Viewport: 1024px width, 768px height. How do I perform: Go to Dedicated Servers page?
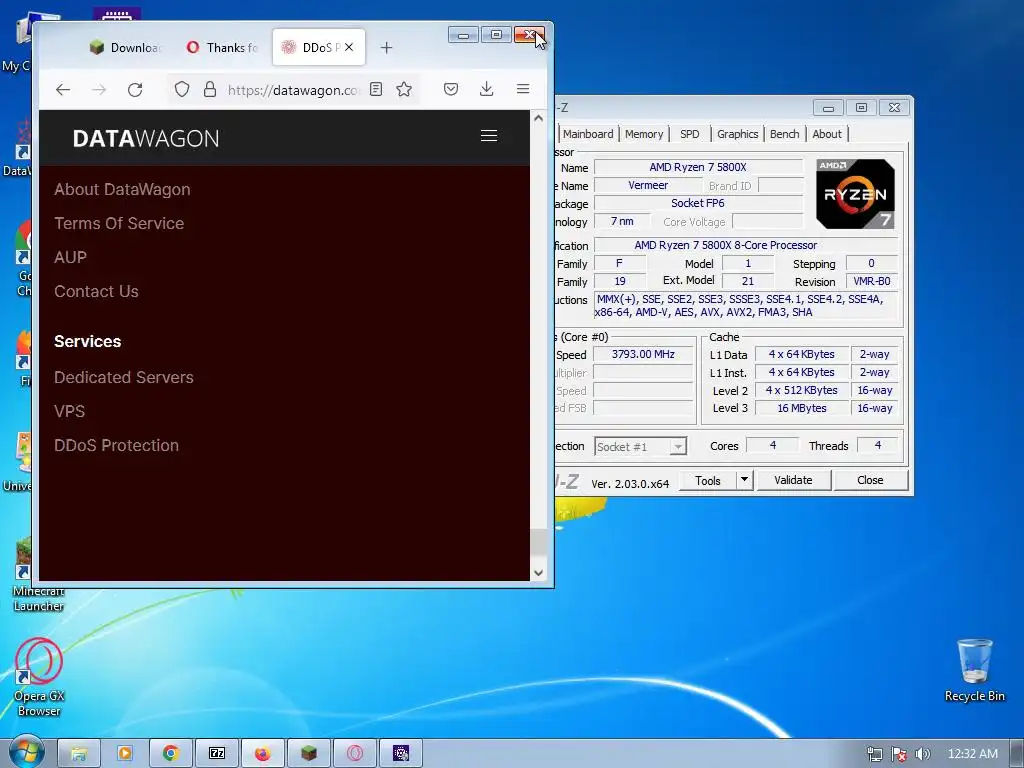pos(123,377)
